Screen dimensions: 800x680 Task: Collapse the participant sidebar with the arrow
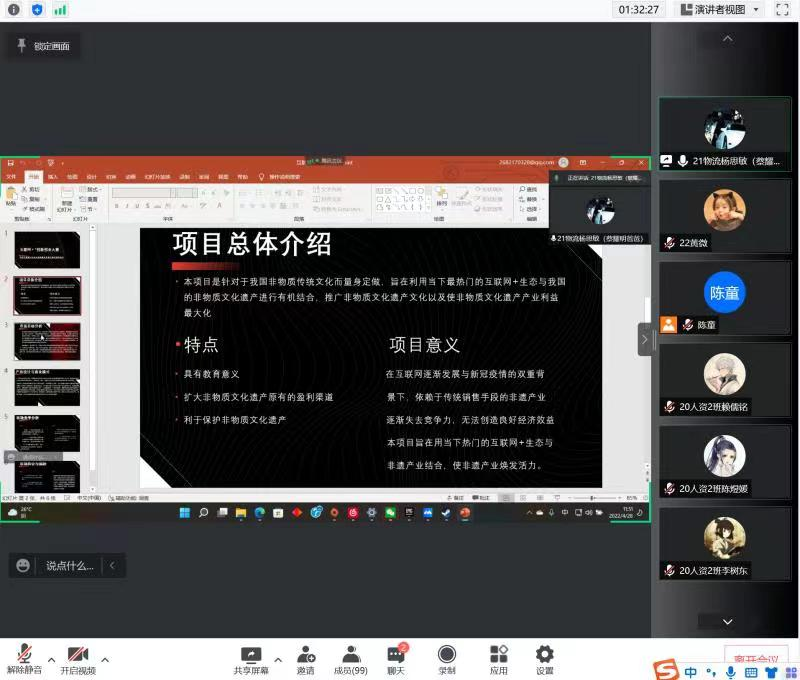(645, 339)
